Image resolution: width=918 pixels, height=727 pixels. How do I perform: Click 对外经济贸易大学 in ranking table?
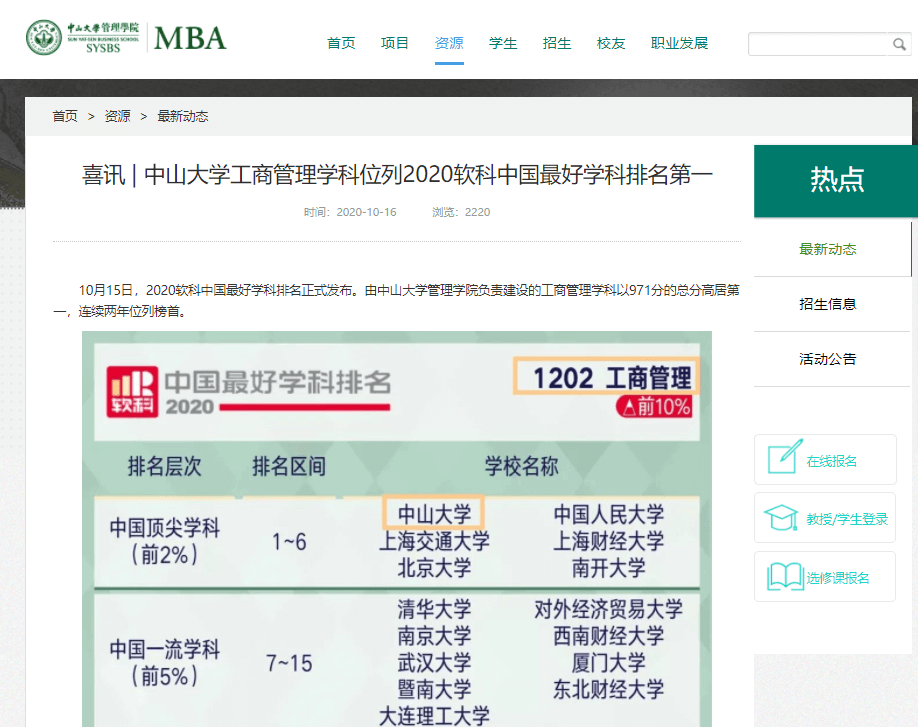coord(608,609)
